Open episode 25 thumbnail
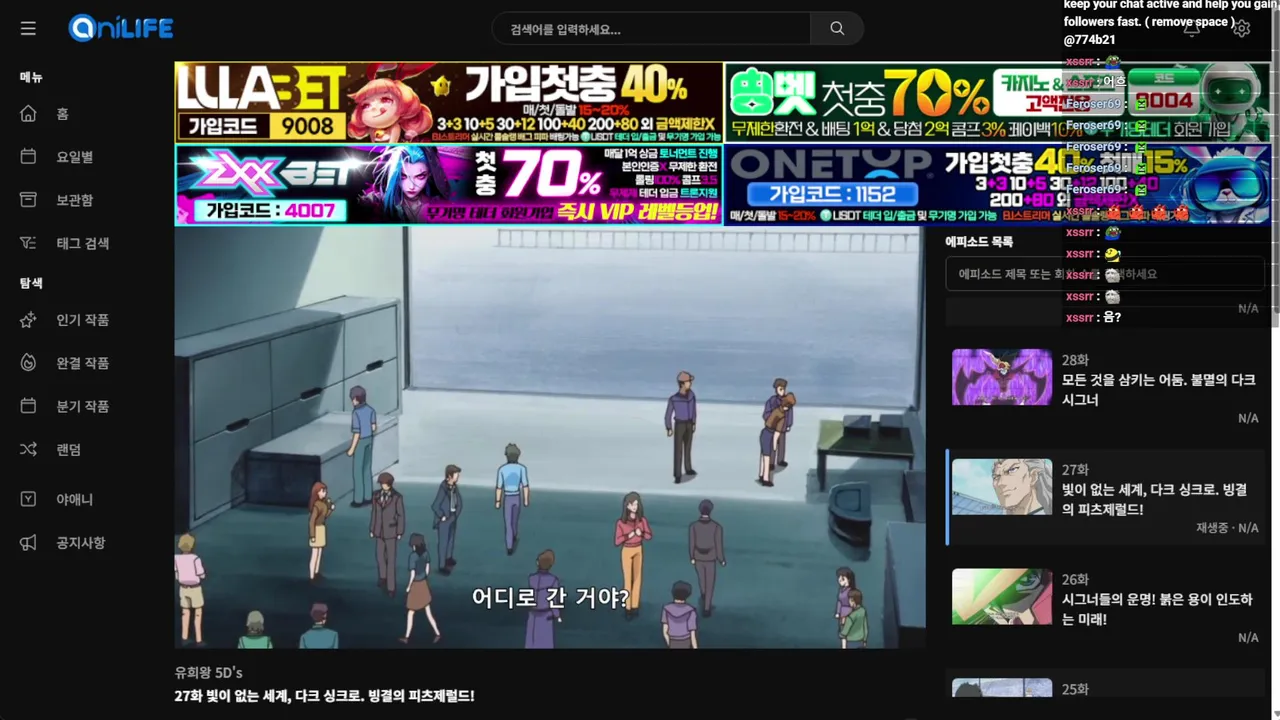The height and width of the screenshot is (720, 1280). (1002, 688)
